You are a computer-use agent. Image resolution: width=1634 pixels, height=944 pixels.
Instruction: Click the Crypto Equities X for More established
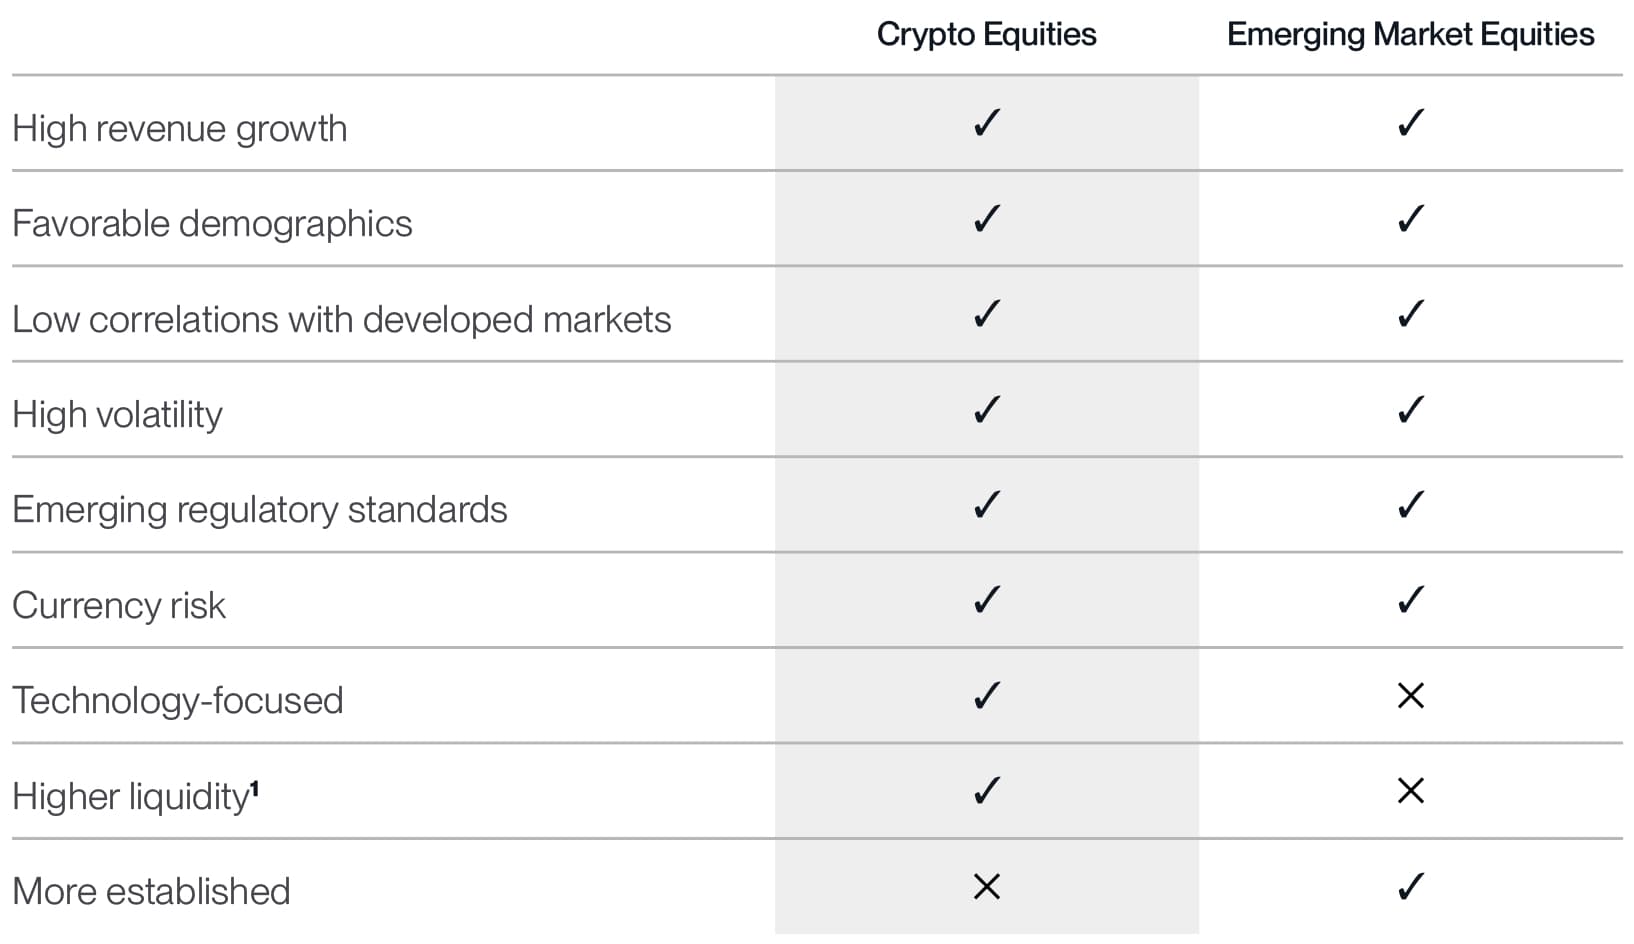(x=986, y=887)
